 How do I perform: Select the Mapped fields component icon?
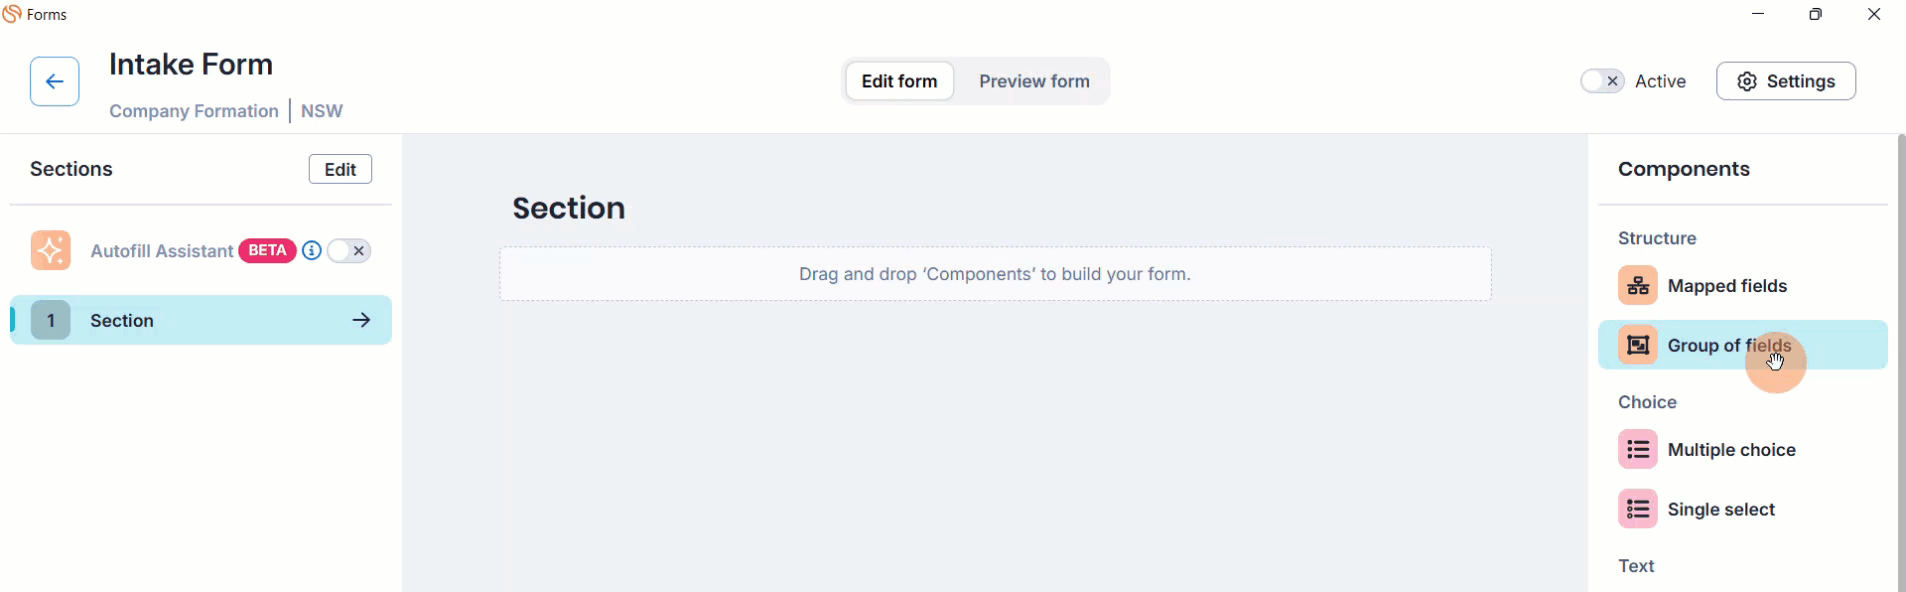pos(1638,285)
